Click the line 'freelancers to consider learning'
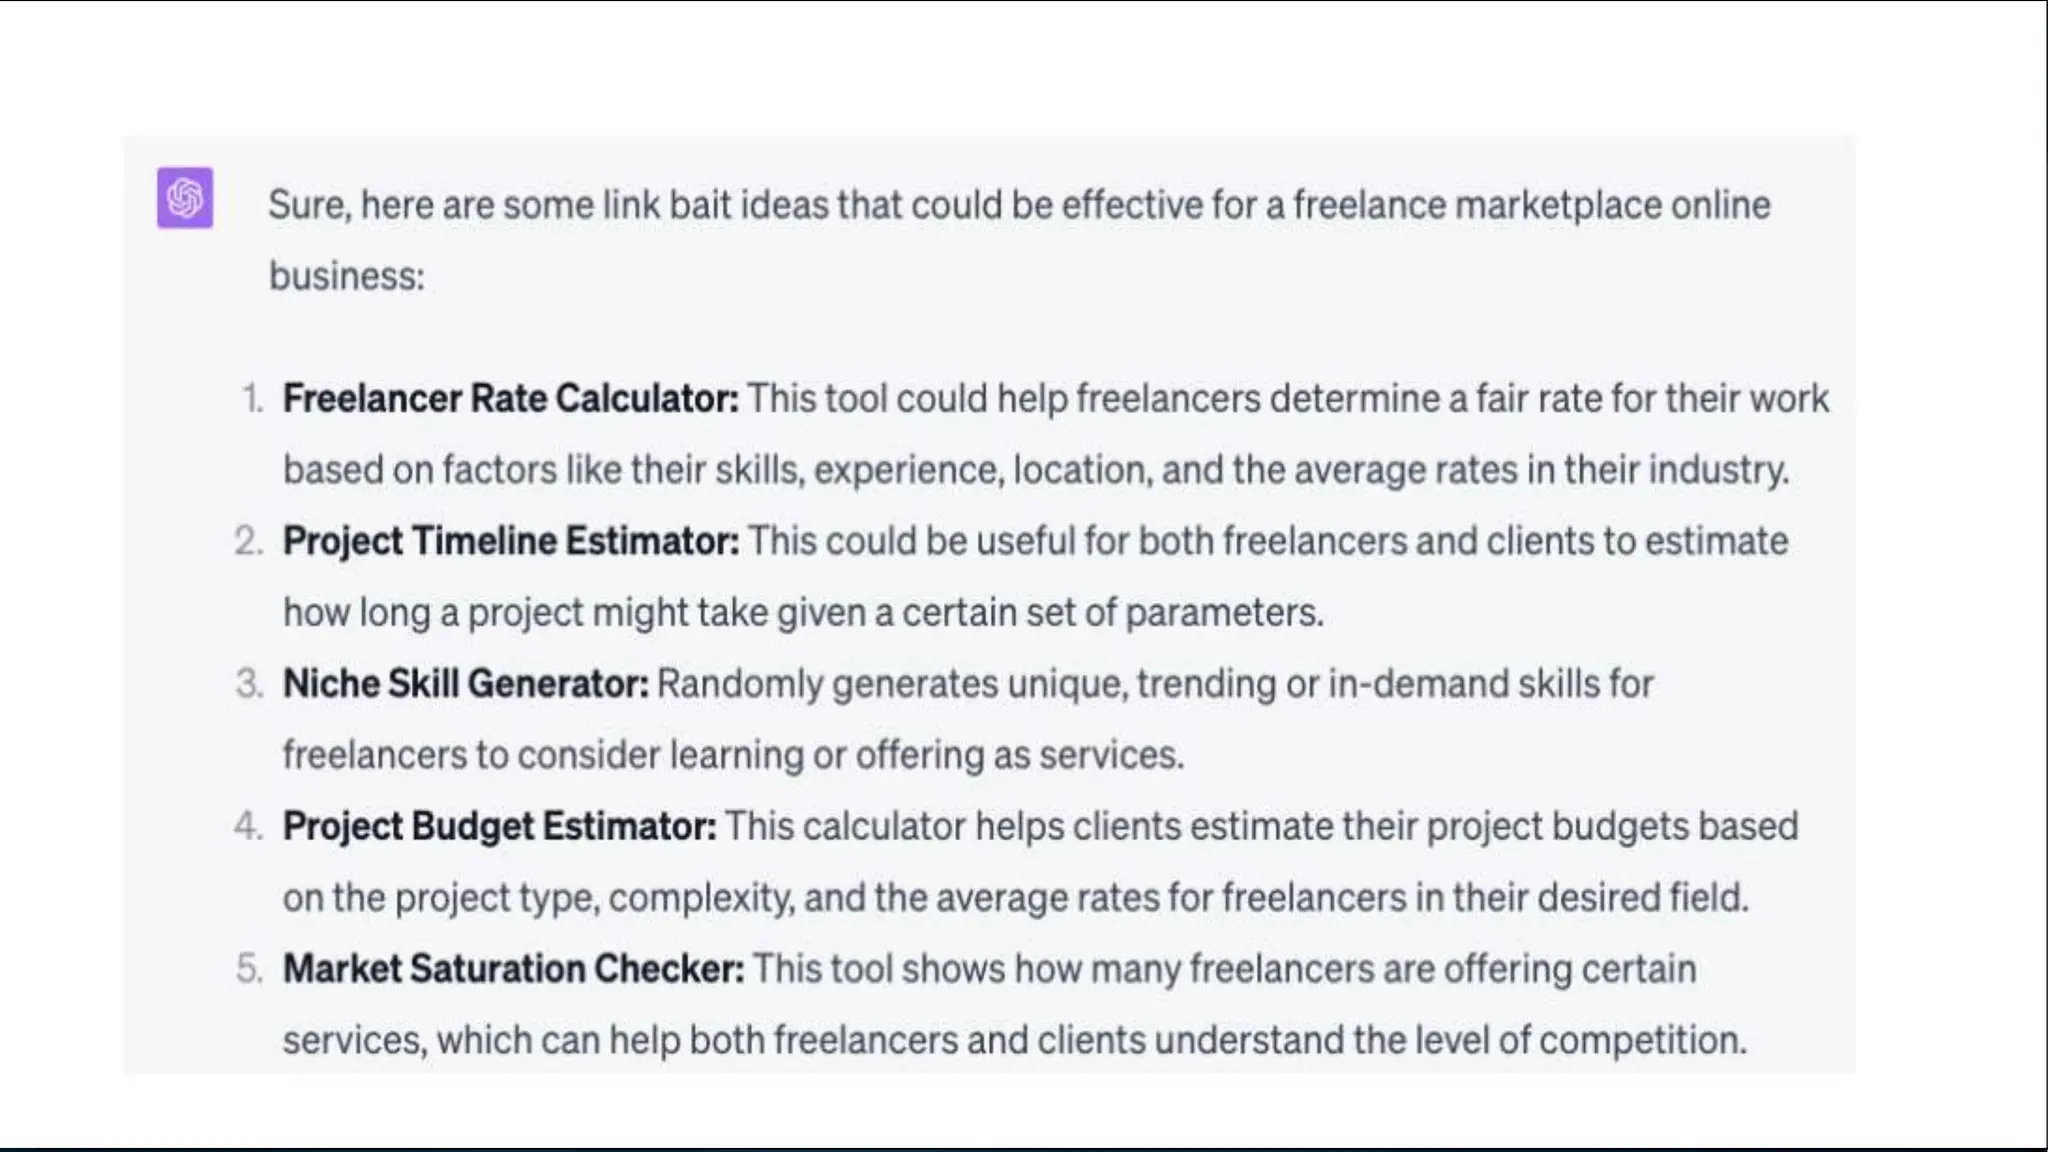This screenshot has width=2048, height=1152. (x=732, y=755)
